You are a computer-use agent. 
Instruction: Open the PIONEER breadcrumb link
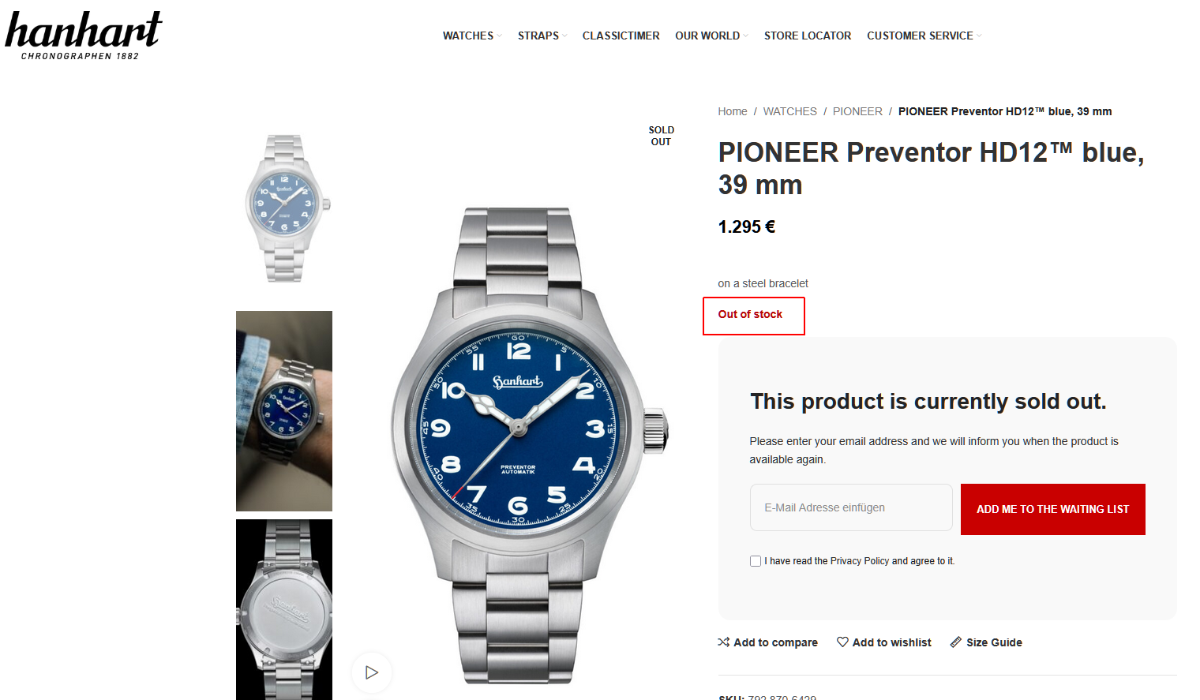coord(858,111)
